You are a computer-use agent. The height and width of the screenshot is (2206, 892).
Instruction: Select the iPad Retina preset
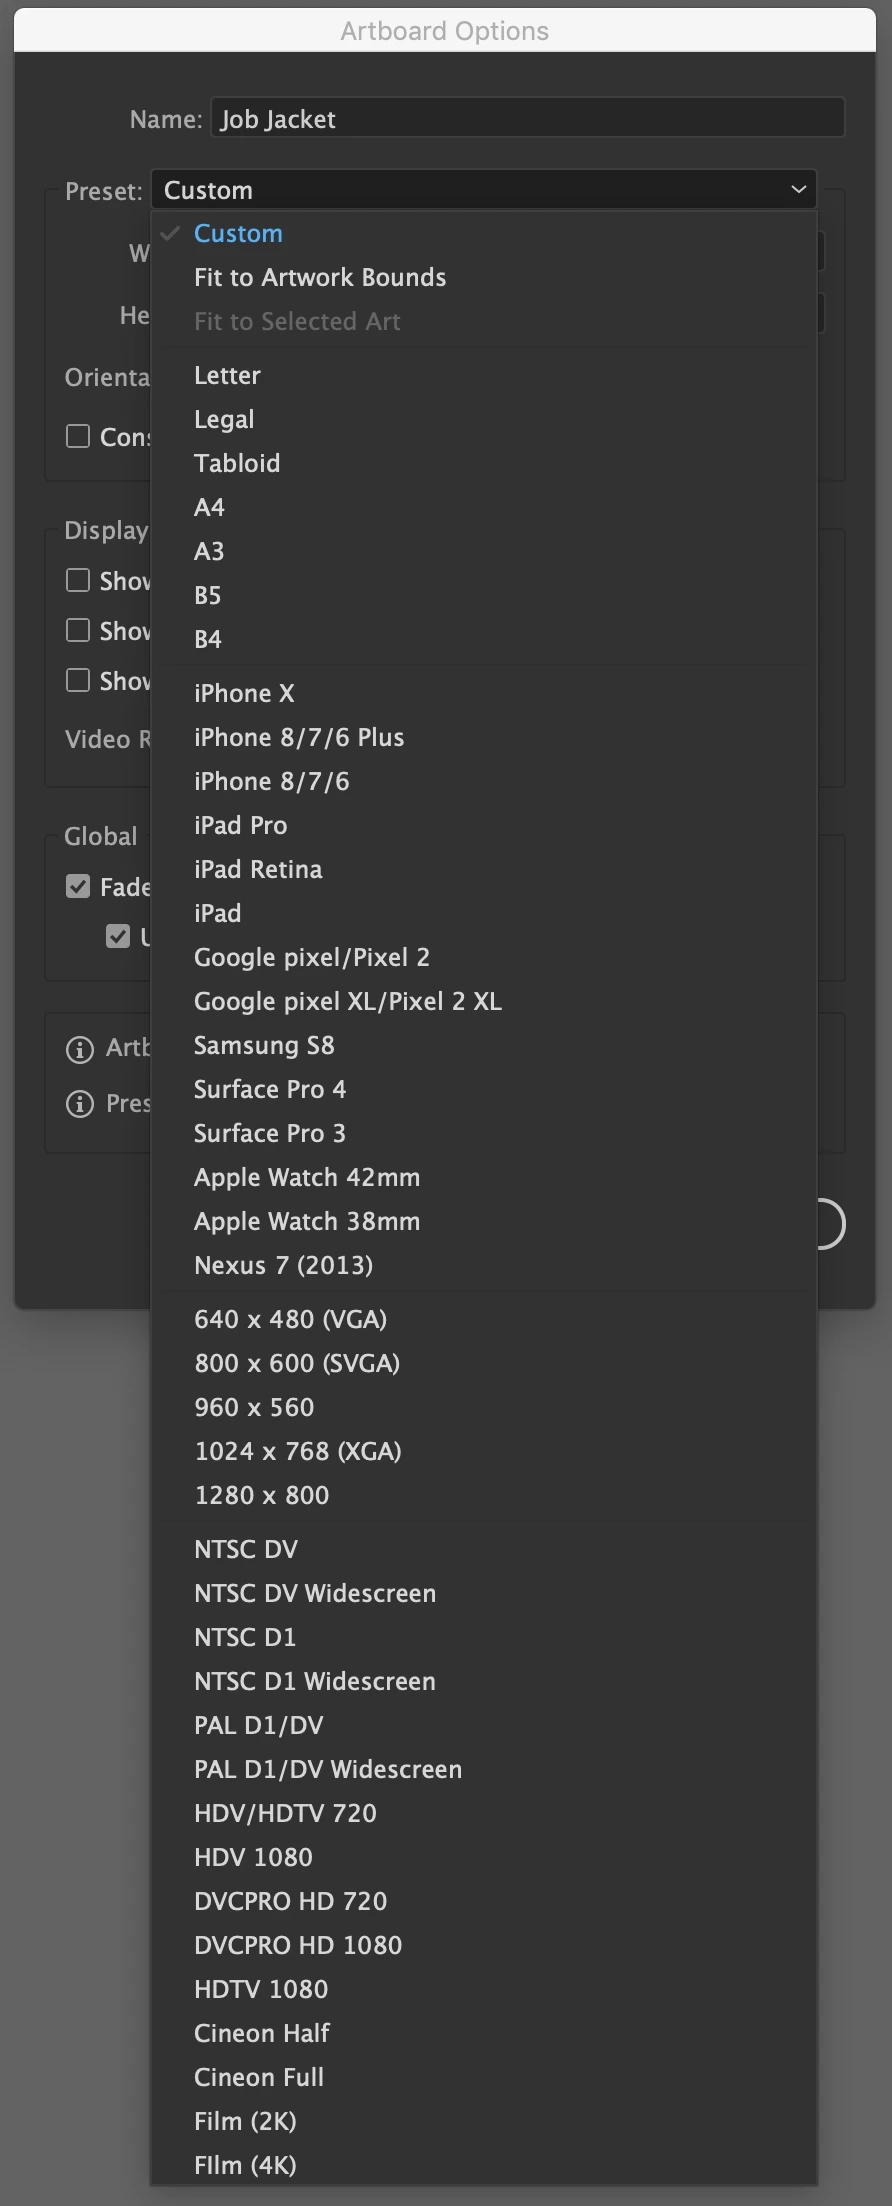pos(484,869)
